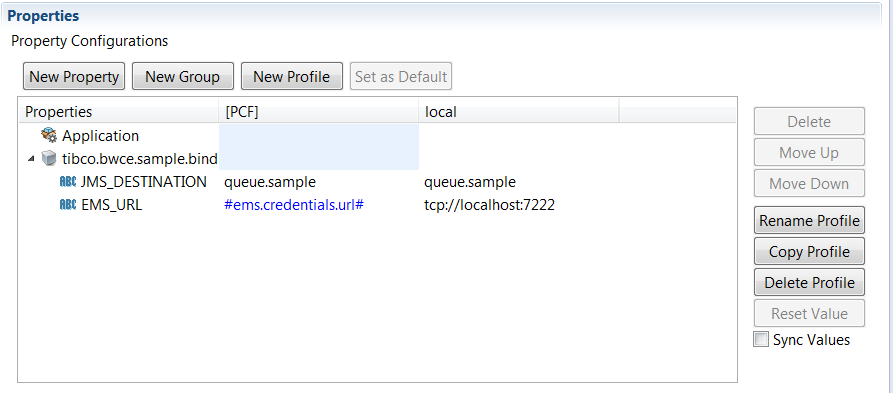Image resolution: width=893 pixels, height=393 pixels.
Task: Click the tibco.bwce.sample module cube icon
Action: pos(49,159)
